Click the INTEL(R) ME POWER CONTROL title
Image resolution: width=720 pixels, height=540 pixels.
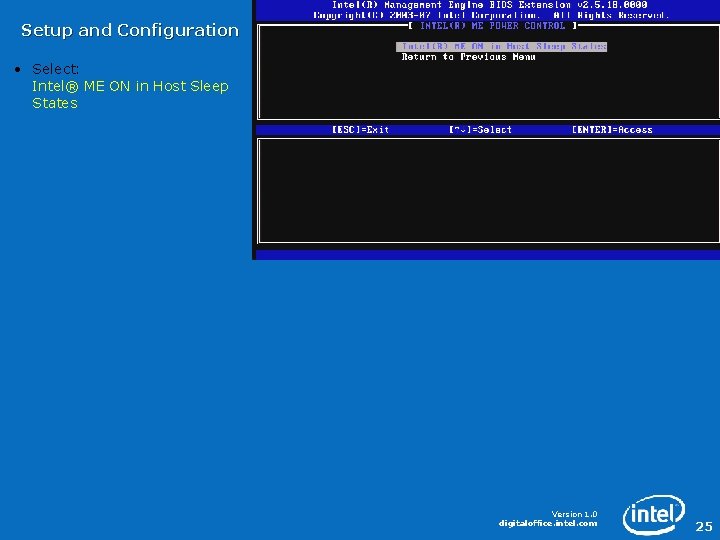pos(492,26)
